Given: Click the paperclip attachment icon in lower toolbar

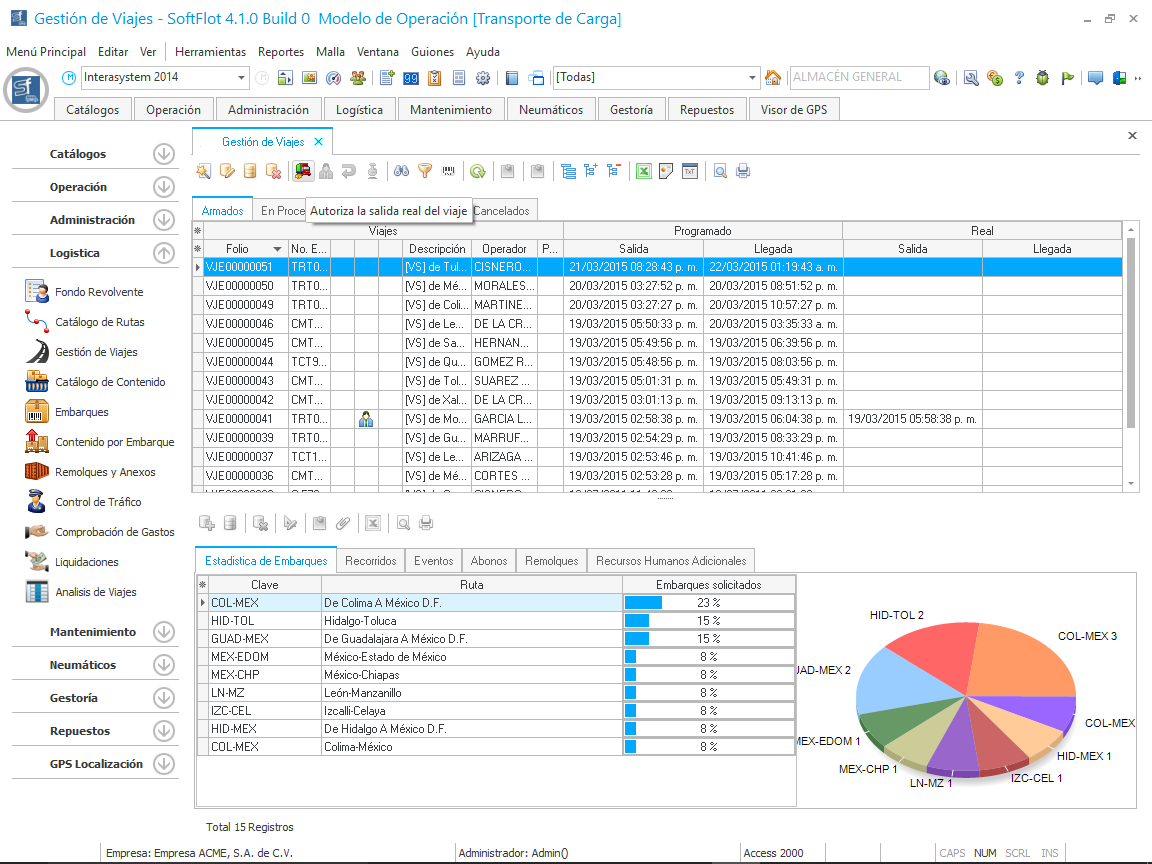Looking at the screenshot, I should pyautogui.click(x=343, y=522).
